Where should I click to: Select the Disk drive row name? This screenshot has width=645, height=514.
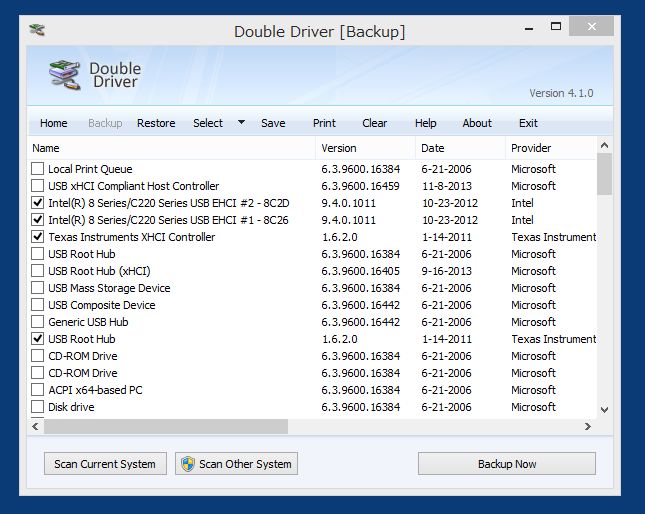tap(71, 407)
